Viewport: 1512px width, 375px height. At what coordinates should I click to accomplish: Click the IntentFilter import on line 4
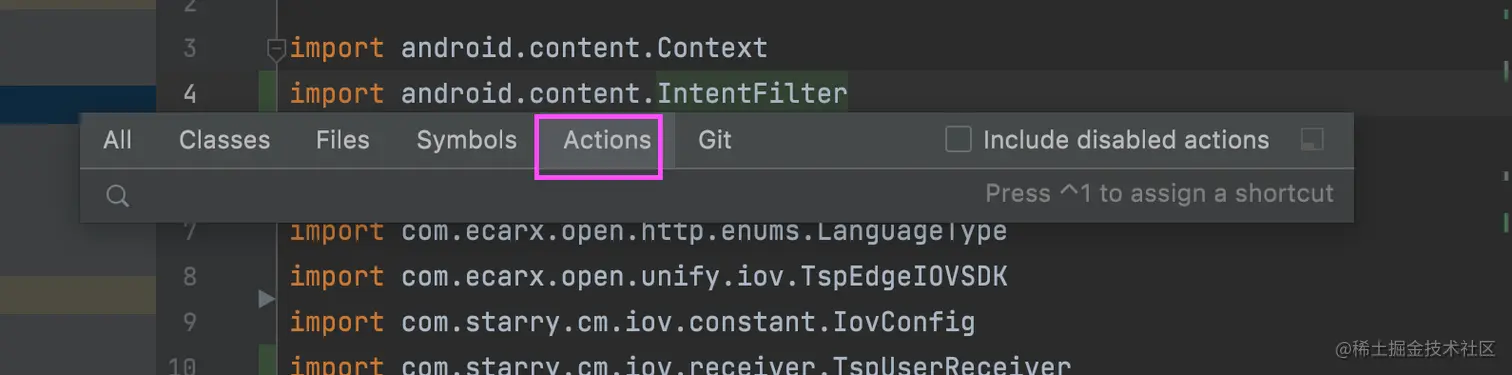(x=568, y=94)
